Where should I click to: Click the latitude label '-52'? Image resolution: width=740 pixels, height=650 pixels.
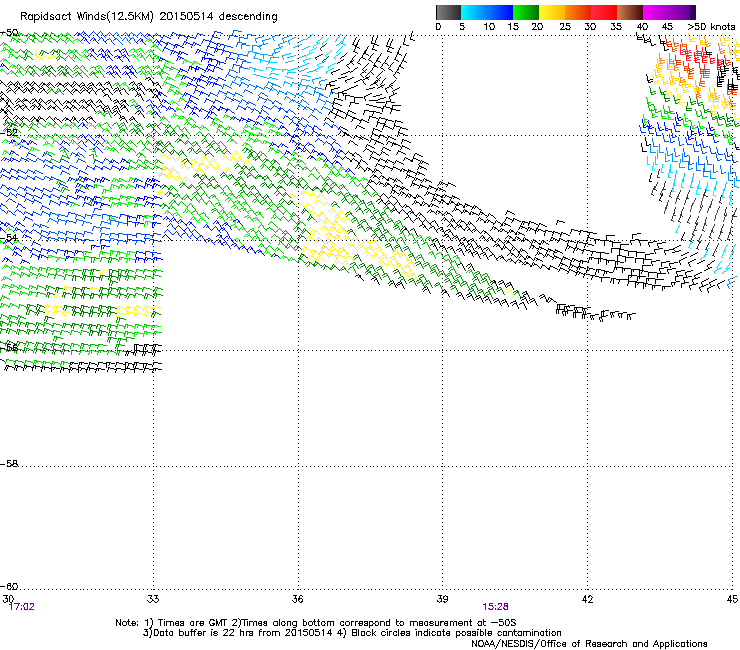click(9, 133)
